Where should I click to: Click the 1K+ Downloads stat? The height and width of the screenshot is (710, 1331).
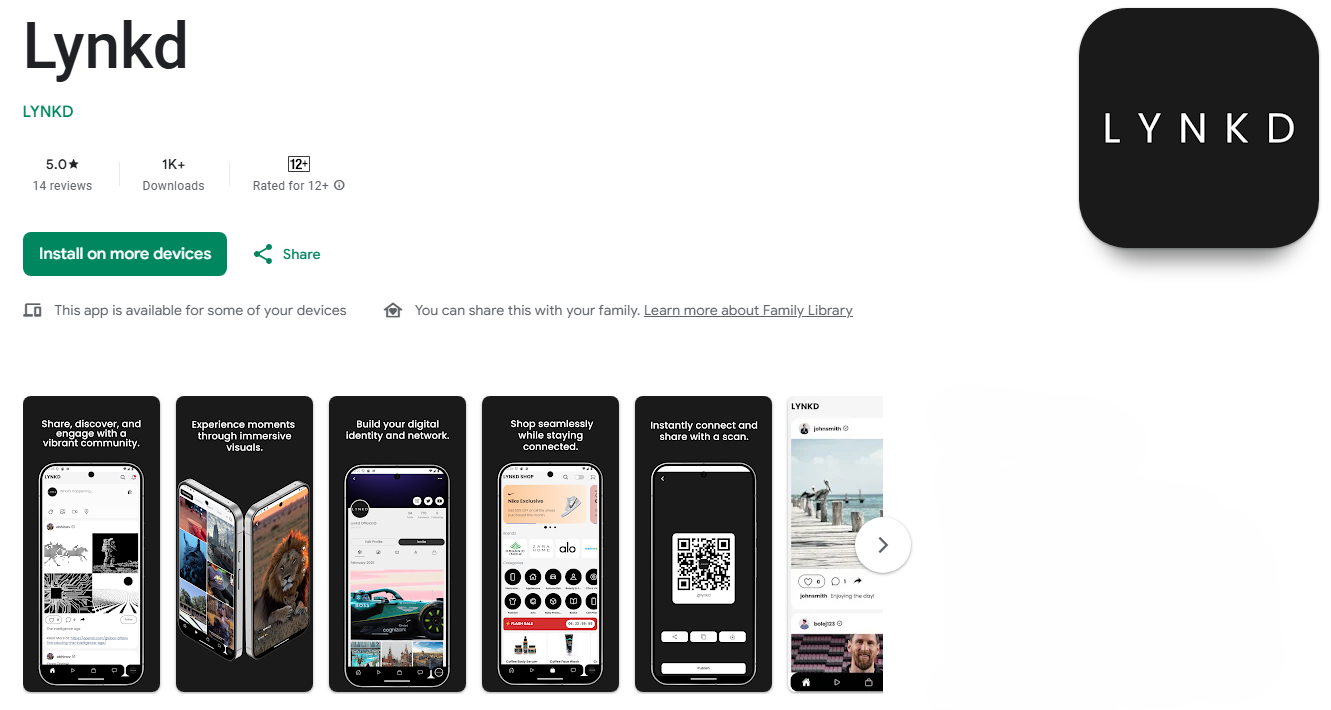click(x=173, y=174)
